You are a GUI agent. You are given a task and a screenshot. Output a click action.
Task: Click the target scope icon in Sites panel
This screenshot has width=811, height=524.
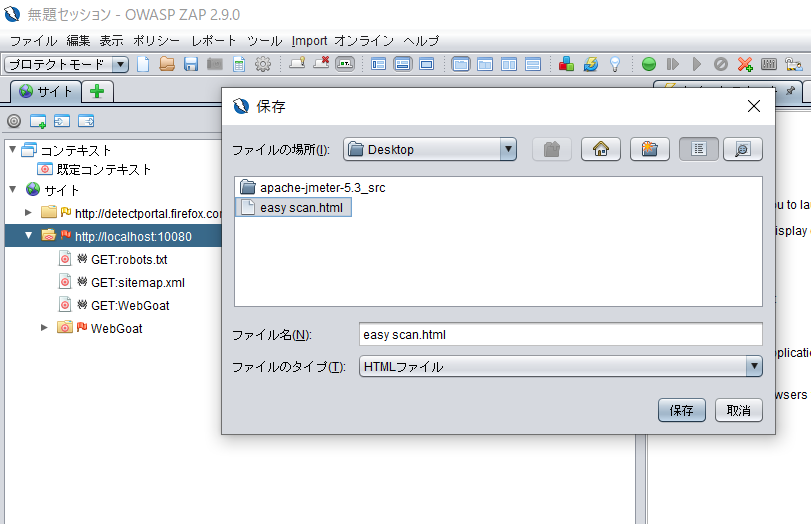tap(14, 121)
